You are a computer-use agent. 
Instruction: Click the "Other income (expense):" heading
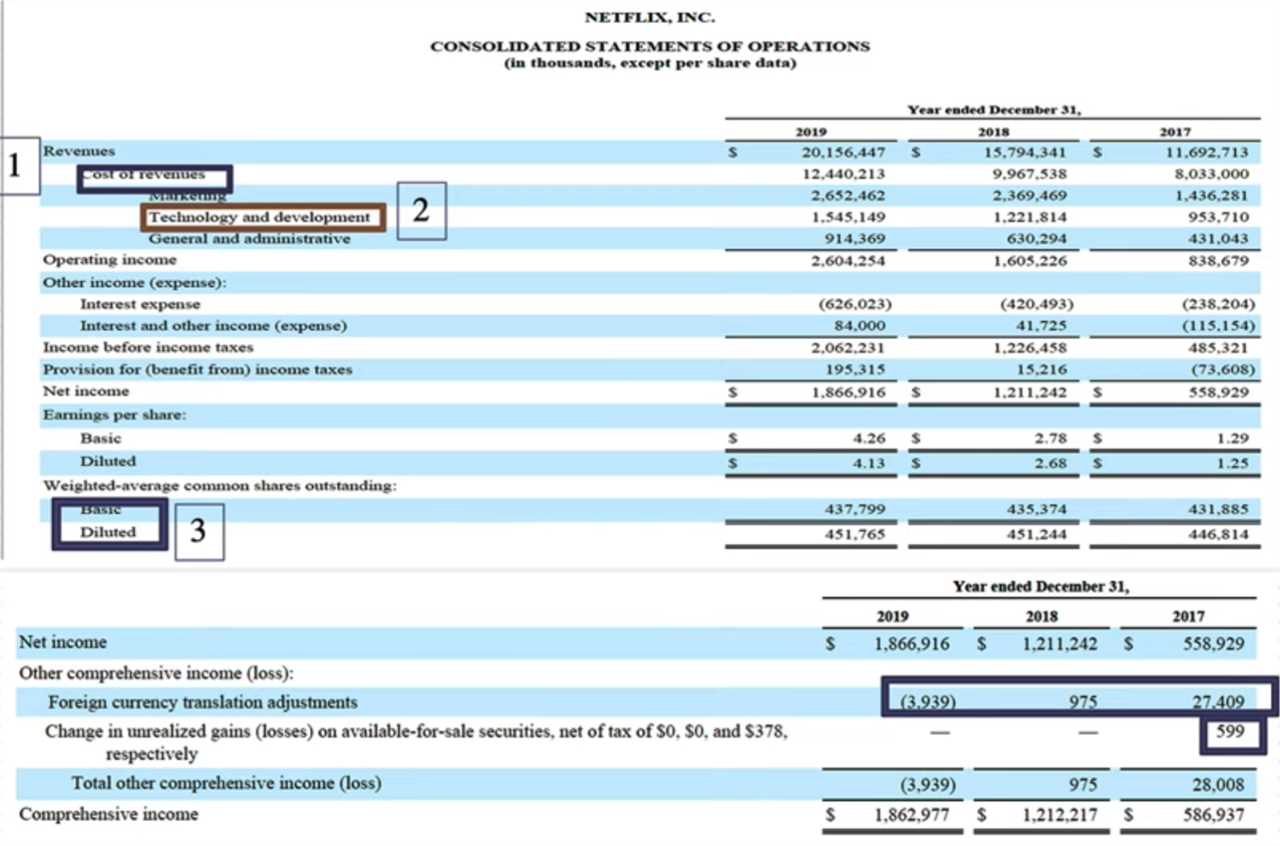135,282
